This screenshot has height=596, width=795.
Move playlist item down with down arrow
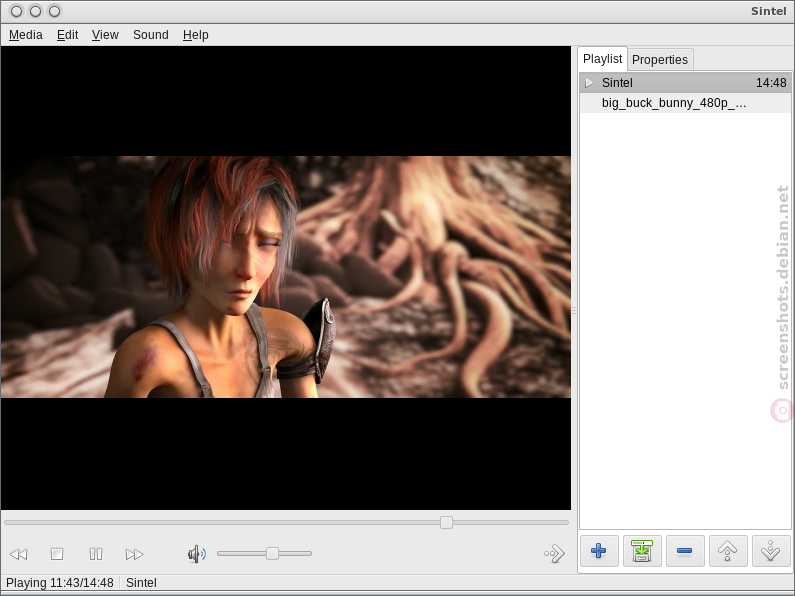pyautogui.click(x=771, y=550)
